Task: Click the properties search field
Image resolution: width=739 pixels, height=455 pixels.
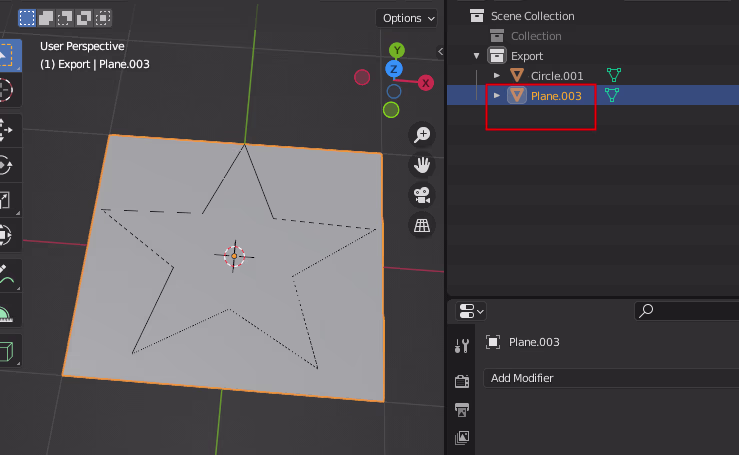Action: click(687, 311)
